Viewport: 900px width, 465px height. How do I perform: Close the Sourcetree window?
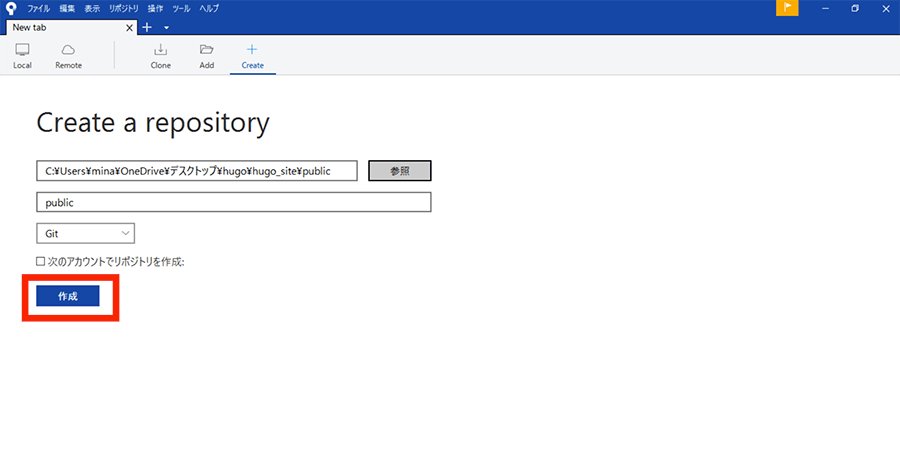[885, 8]
